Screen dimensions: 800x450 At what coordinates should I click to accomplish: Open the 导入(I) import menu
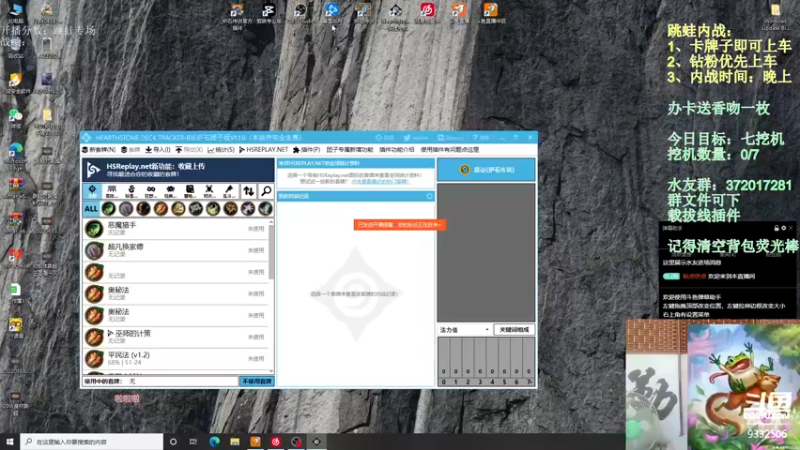(x=158, y=150)
